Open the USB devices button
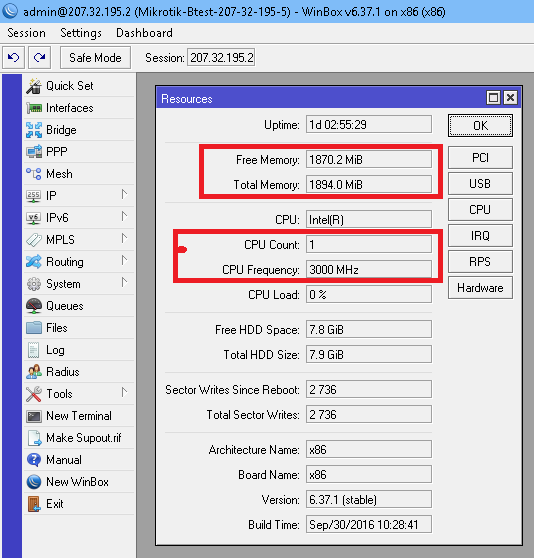Image resolution: width=534 pixels, height=558 pixels. click(480, 184)
